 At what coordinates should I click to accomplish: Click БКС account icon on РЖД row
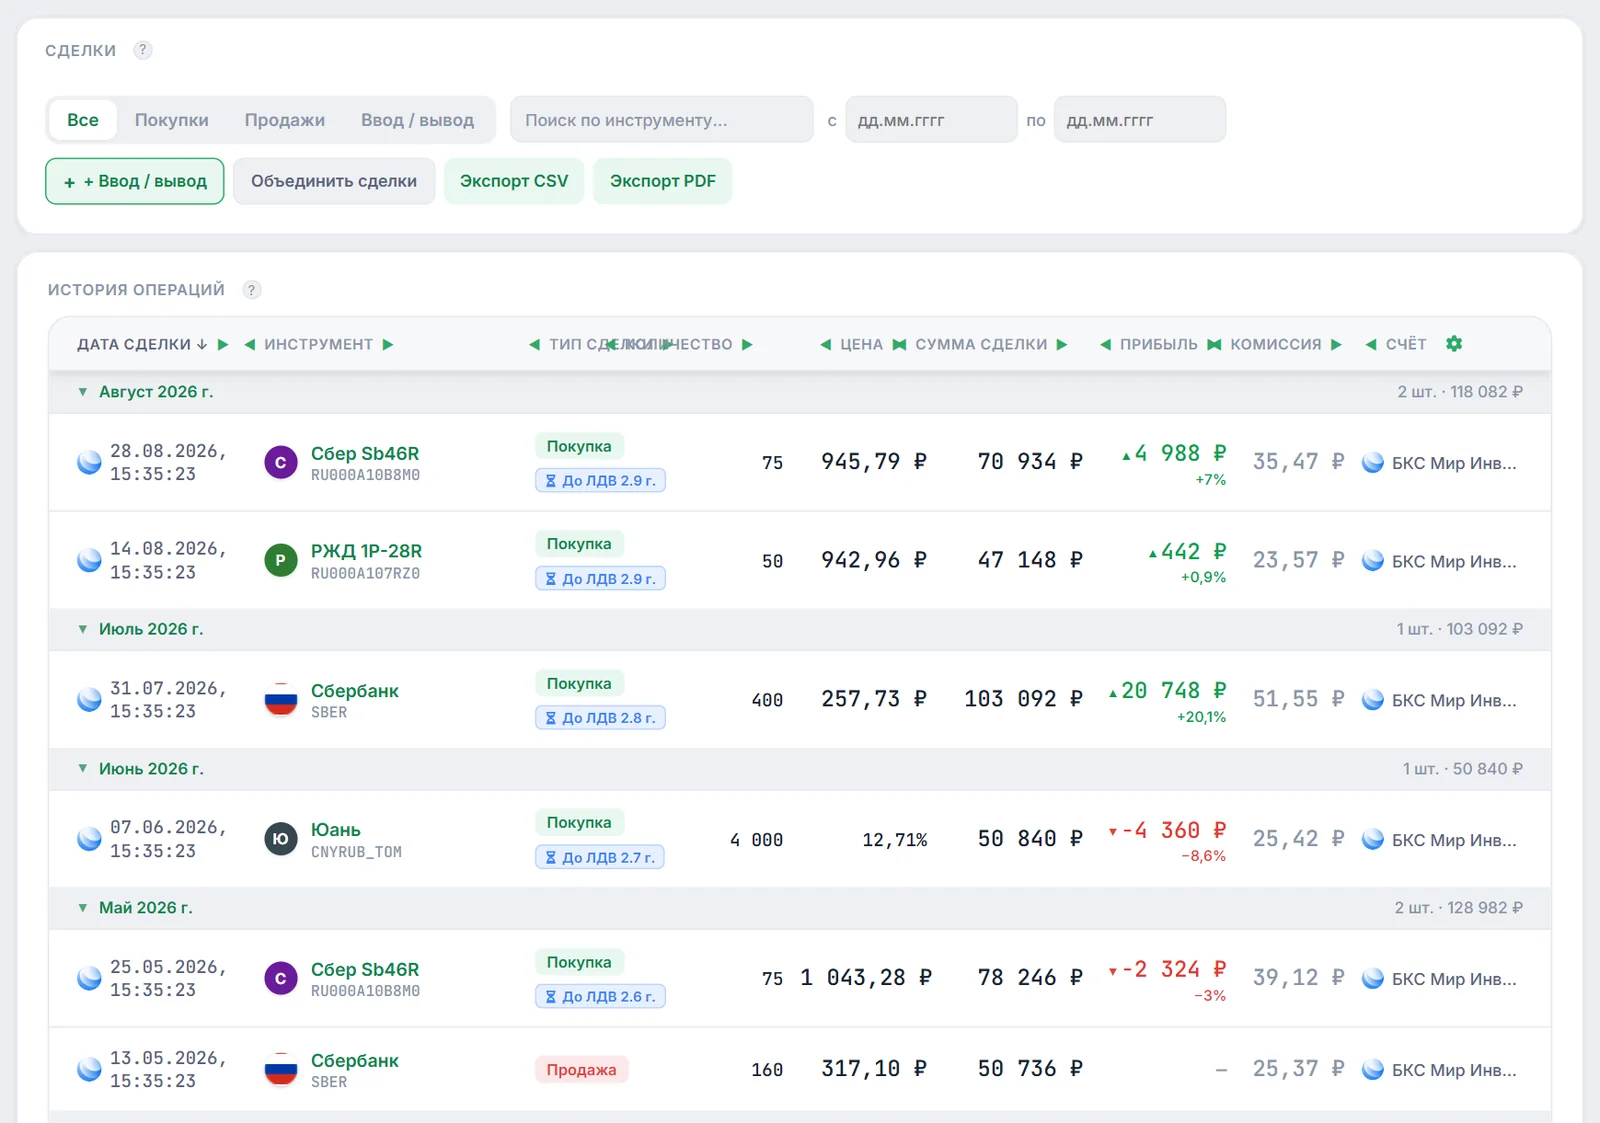pos(1373,561)
